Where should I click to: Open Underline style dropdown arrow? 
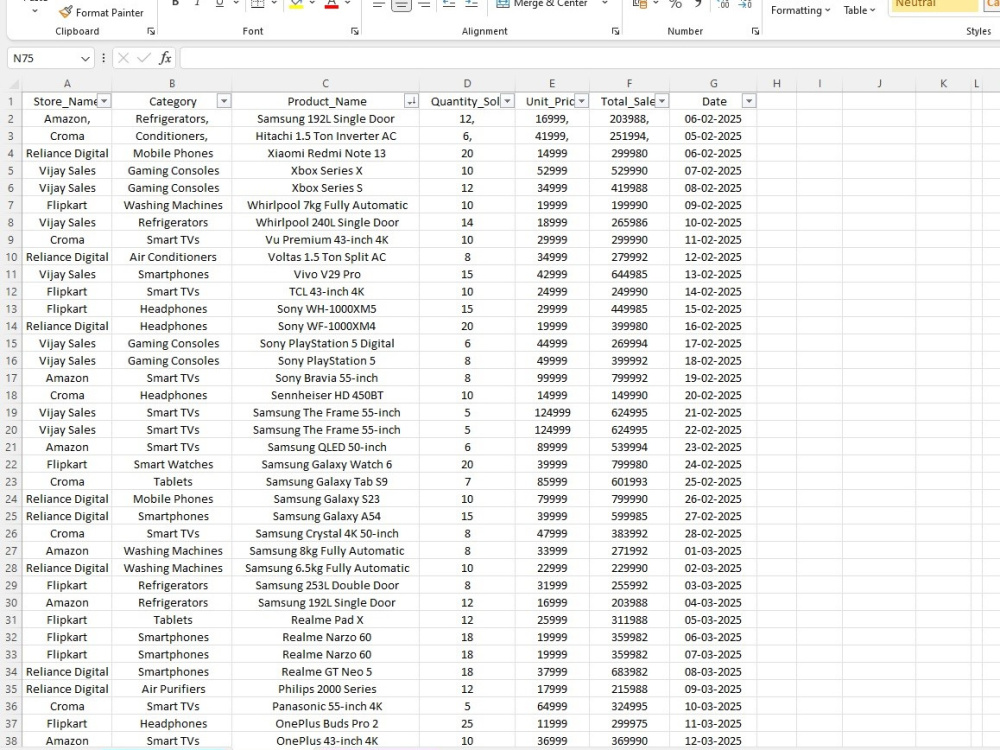pyautogui.click(x=235, y=3)
